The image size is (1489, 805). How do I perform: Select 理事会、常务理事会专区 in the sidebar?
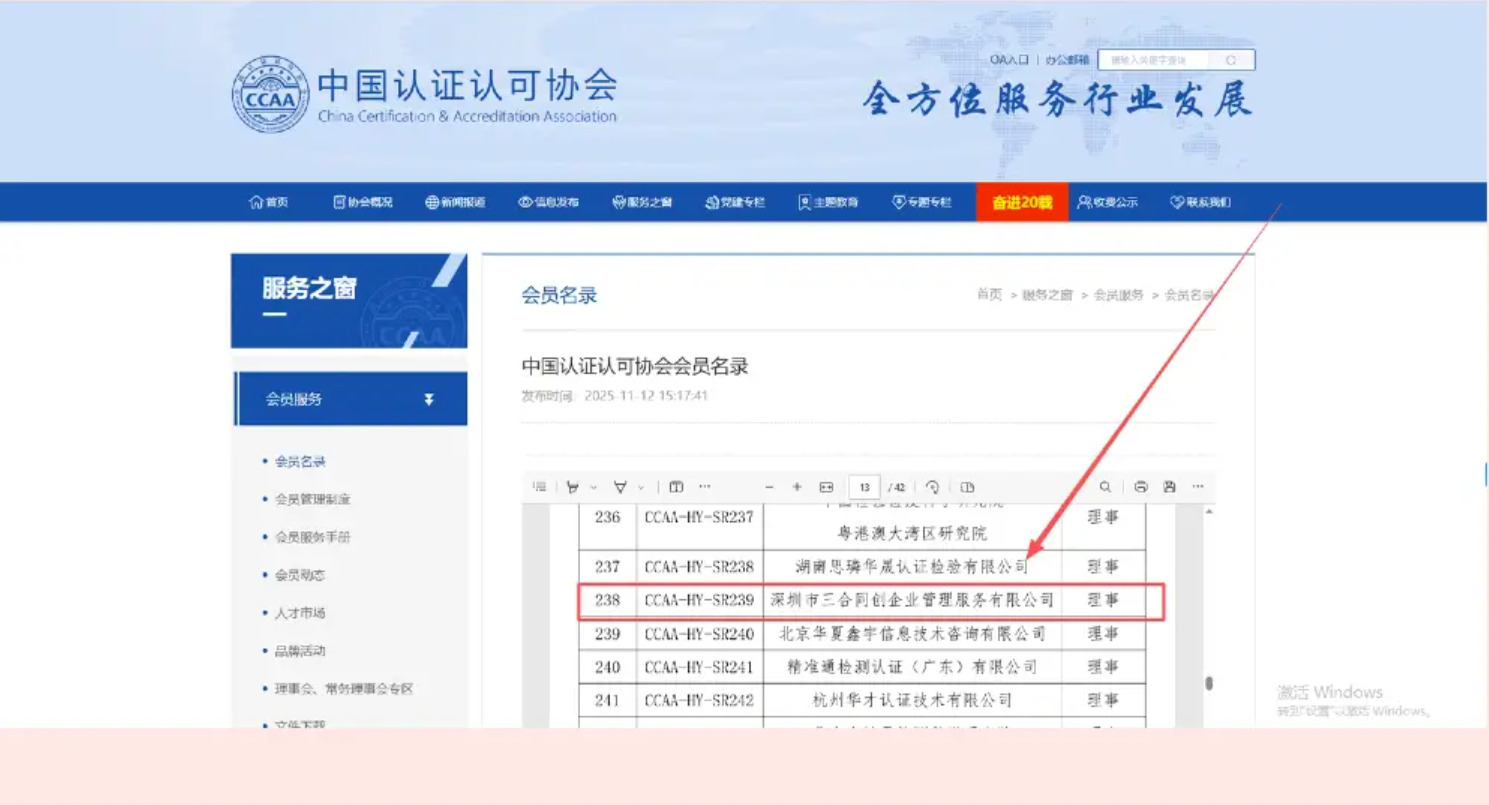pyautogui.click(x=344, y=689)
